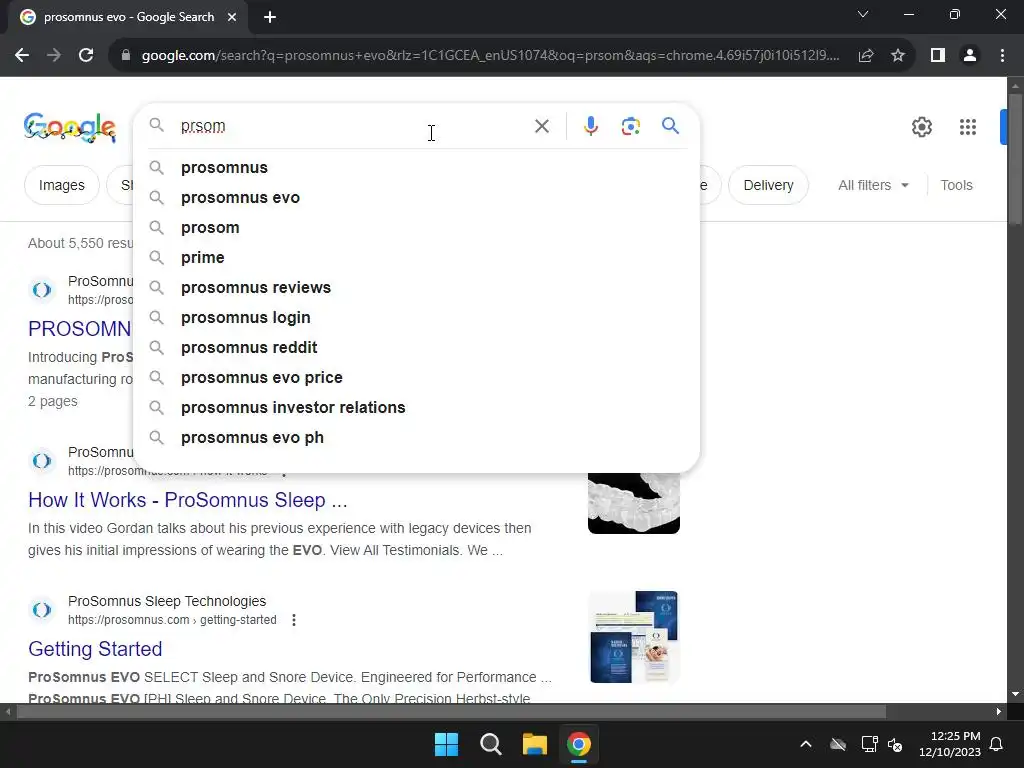Go back to the previous page
1024x768 pixels.
pyautogui.click(x=22, y=56)
